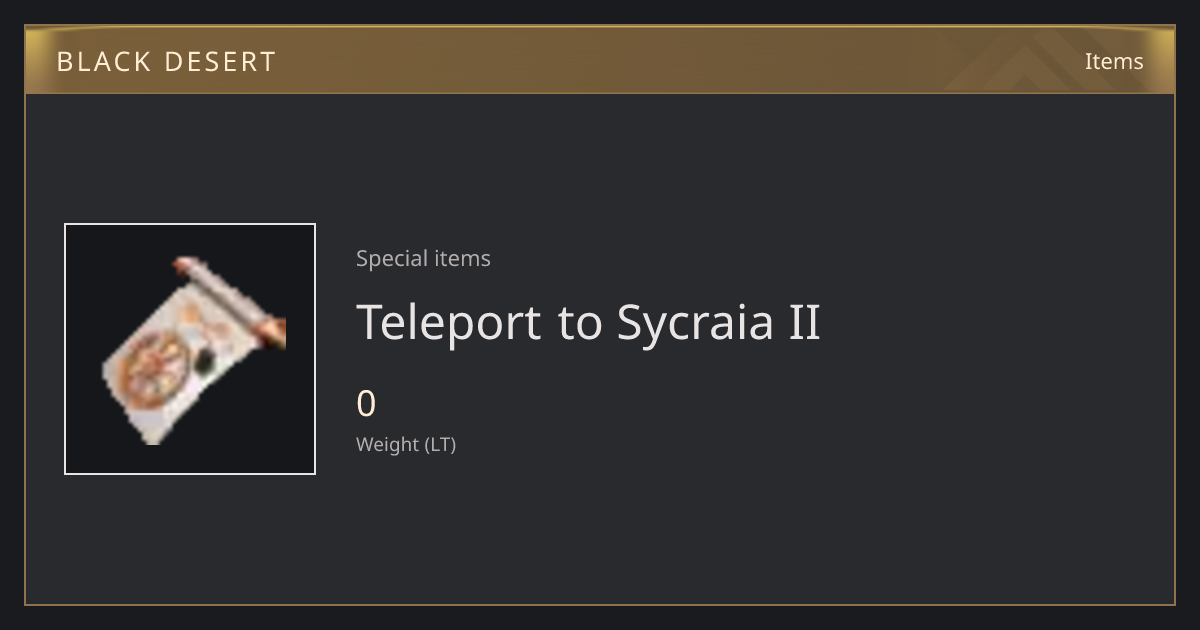The height and width of the screenshot is (630, 1200).
Task: Click the Teleport to Sycraia II title
Action: [x=588, y=322]
